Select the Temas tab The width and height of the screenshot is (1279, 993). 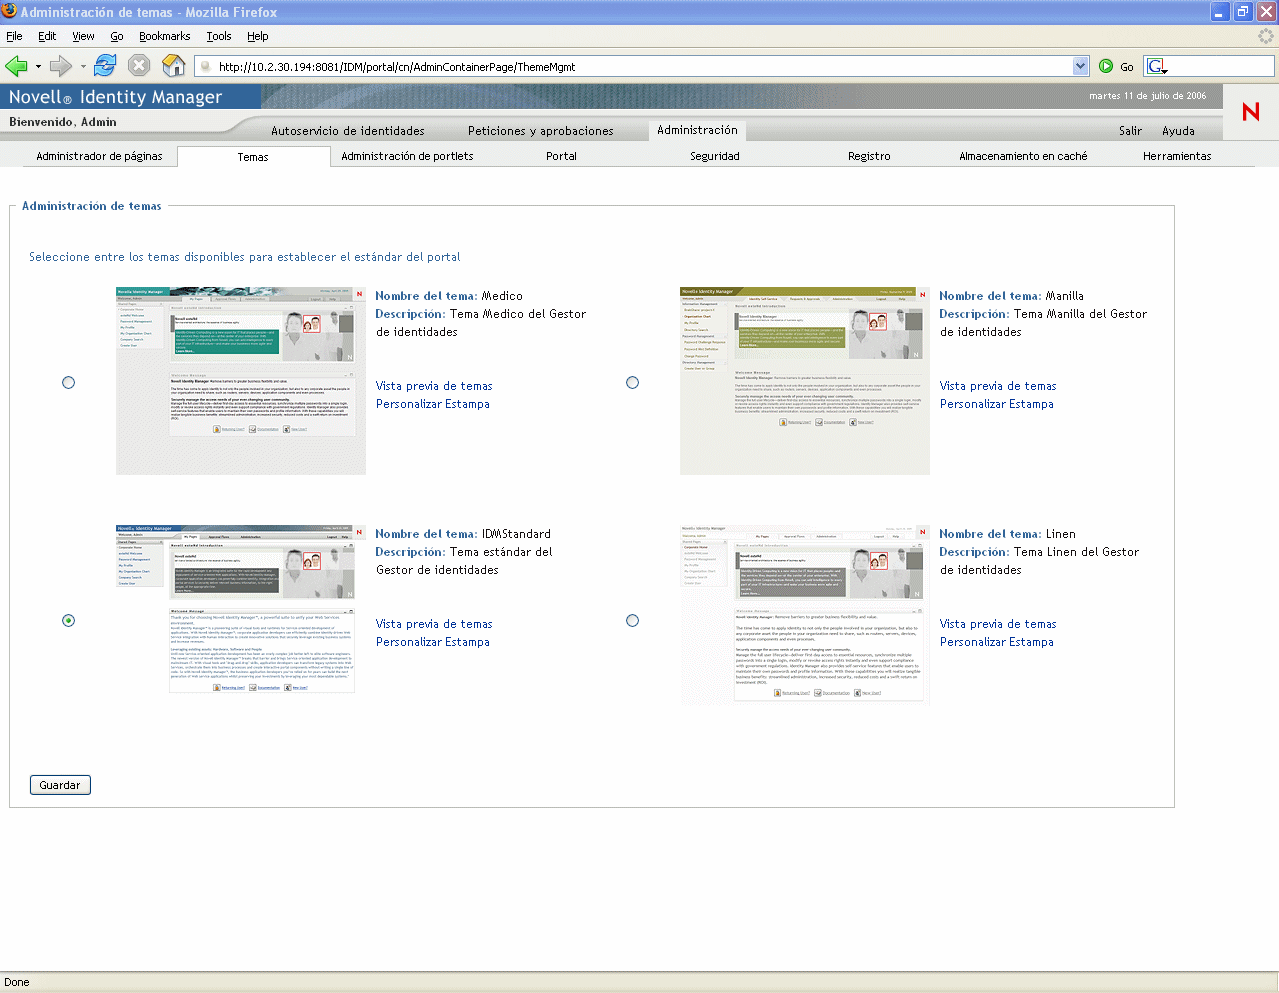tap(253, 157)
